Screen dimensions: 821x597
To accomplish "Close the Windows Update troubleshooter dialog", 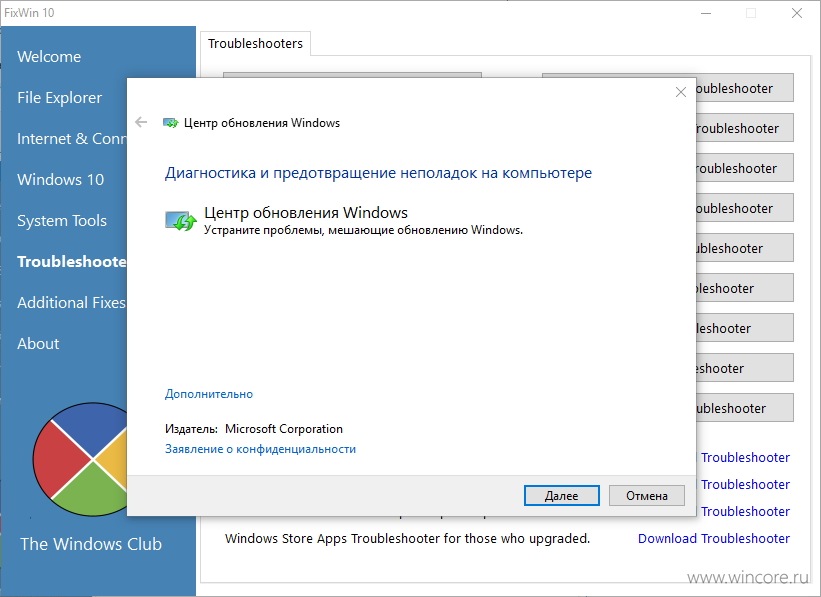I will (x=681, y=92).
